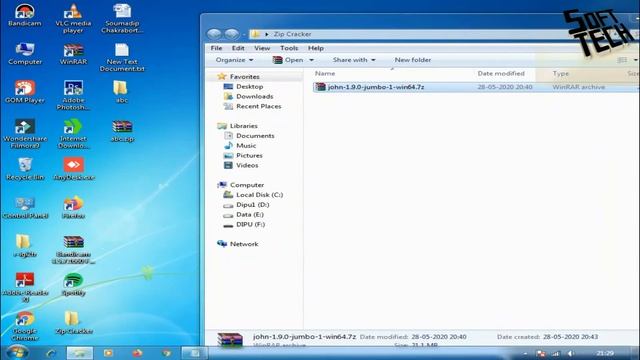The image size is (640, 360).
Task: Select the Bandicam archive on desktop
Action: point(73,249)
